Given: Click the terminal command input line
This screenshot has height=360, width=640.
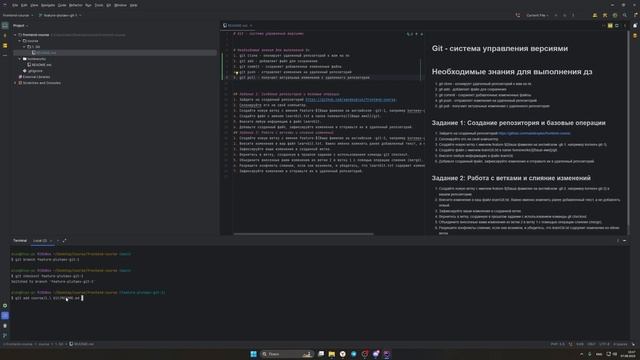Looking at the screenshot, I should click(47, 298).
